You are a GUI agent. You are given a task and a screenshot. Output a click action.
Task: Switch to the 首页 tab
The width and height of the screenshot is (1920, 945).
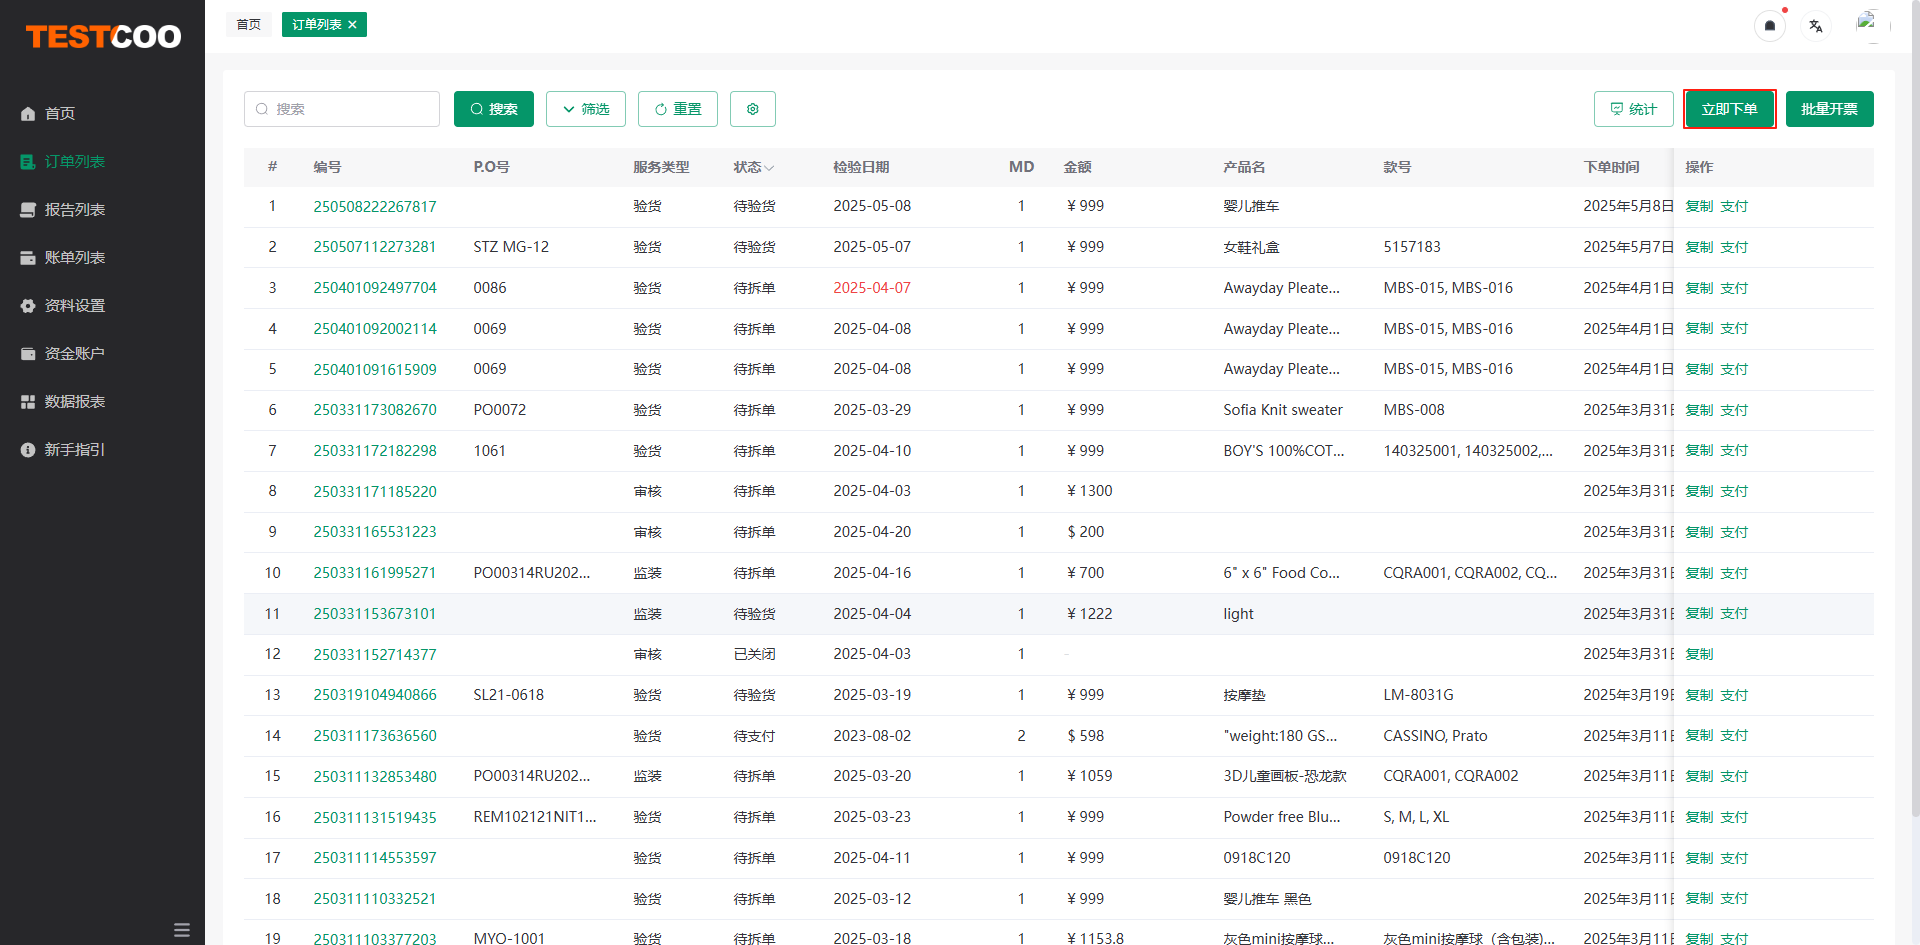point(249,25)
